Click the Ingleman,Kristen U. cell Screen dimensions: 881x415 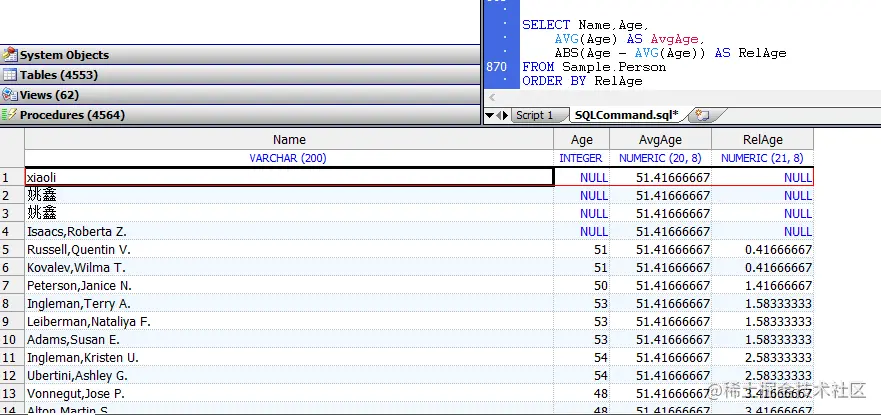point(289,357)
